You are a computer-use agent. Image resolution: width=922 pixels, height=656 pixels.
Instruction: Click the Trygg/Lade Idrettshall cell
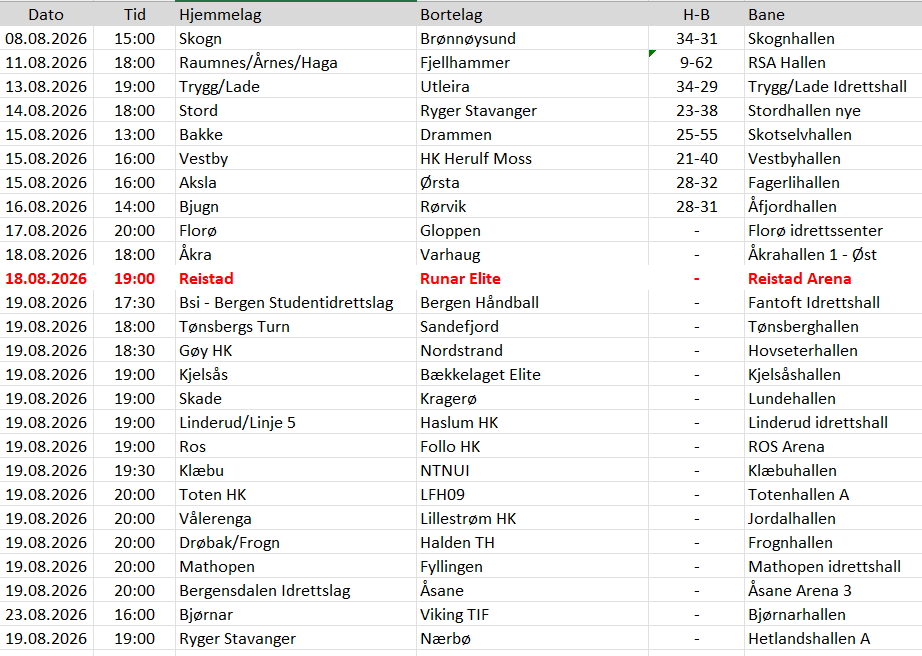[x=833, y=86]
